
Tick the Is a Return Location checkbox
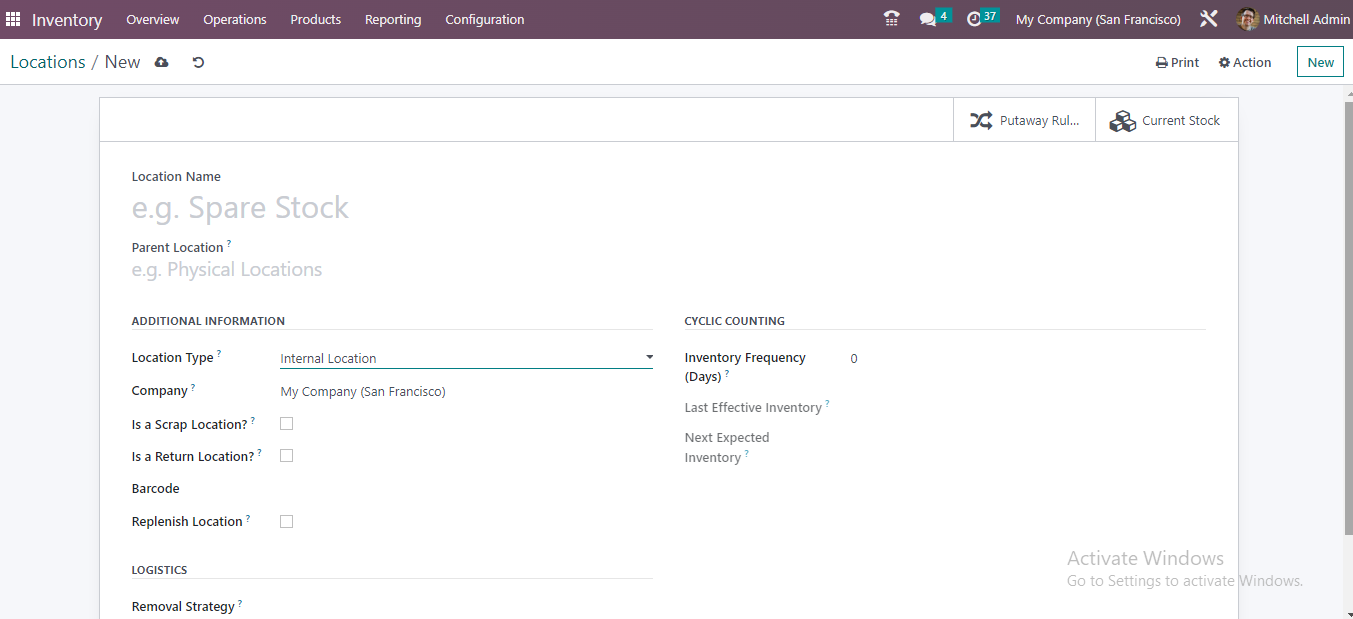point(287,456)
